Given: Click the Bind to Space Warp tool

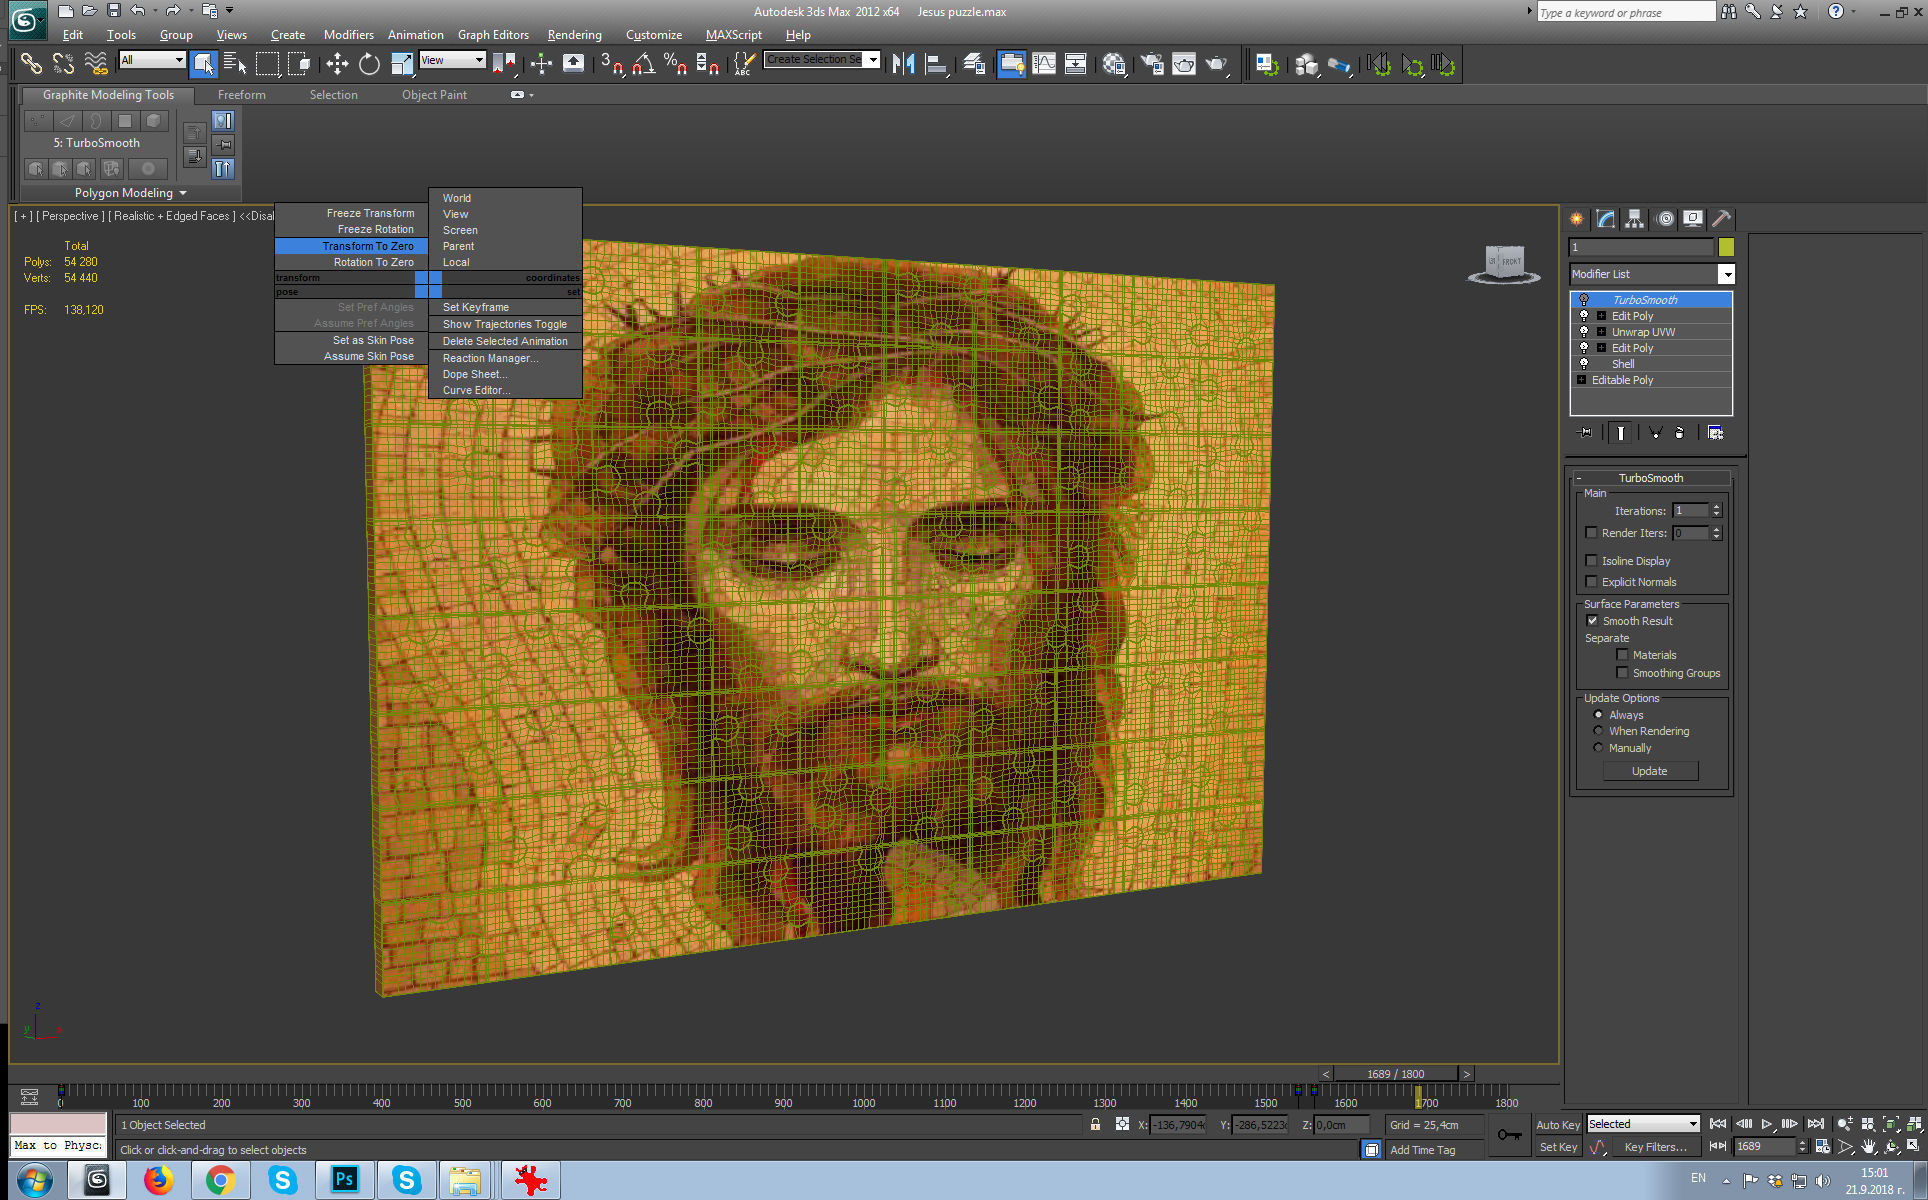Looking at the screenshot, I should pyautogui.click(x=96, y=64).
